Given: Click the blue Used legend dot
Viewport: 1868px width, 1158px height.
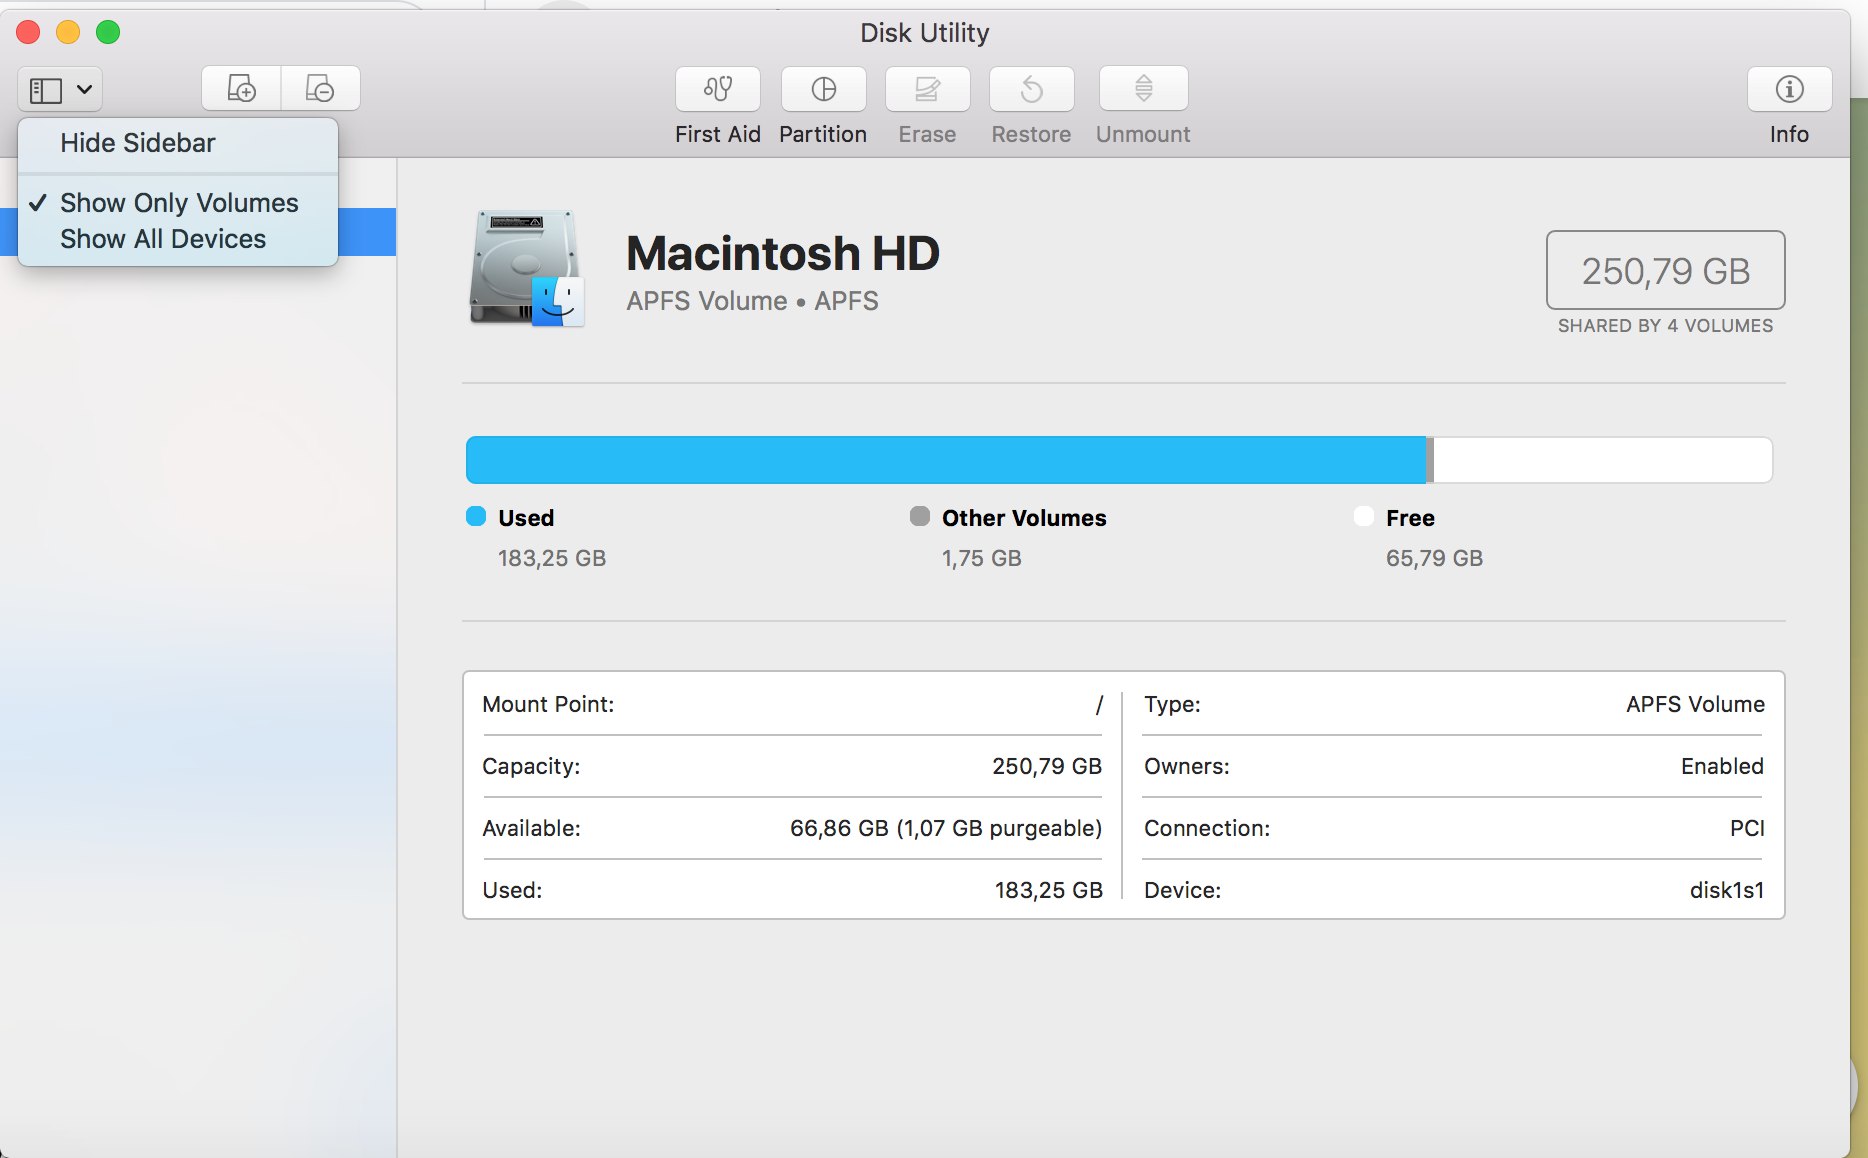Looking at the screenshot, I should pyautogui.click(x=476, y=516).
